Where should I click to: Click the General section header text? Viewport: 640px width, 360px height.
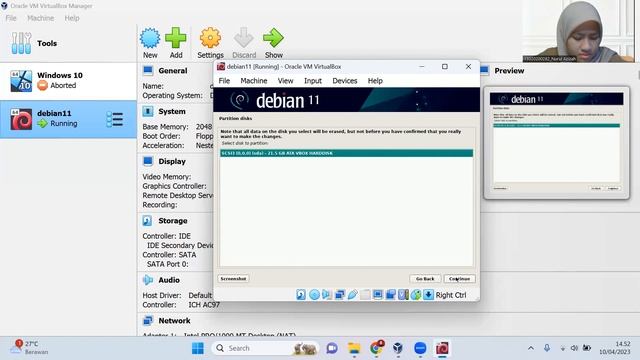(x=173, y=71)
